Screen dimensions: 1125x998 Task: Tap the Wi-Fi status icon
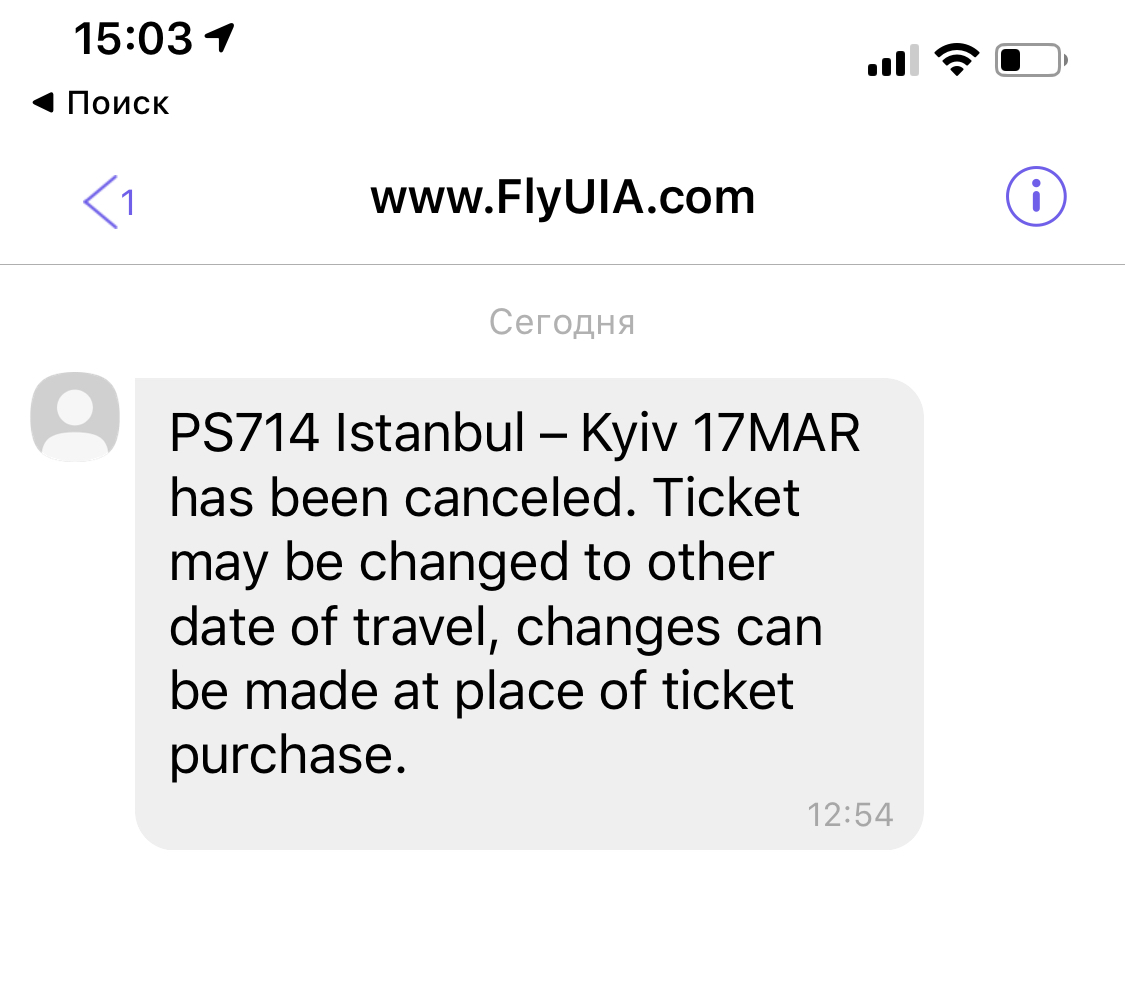click(x=956, y=62)
